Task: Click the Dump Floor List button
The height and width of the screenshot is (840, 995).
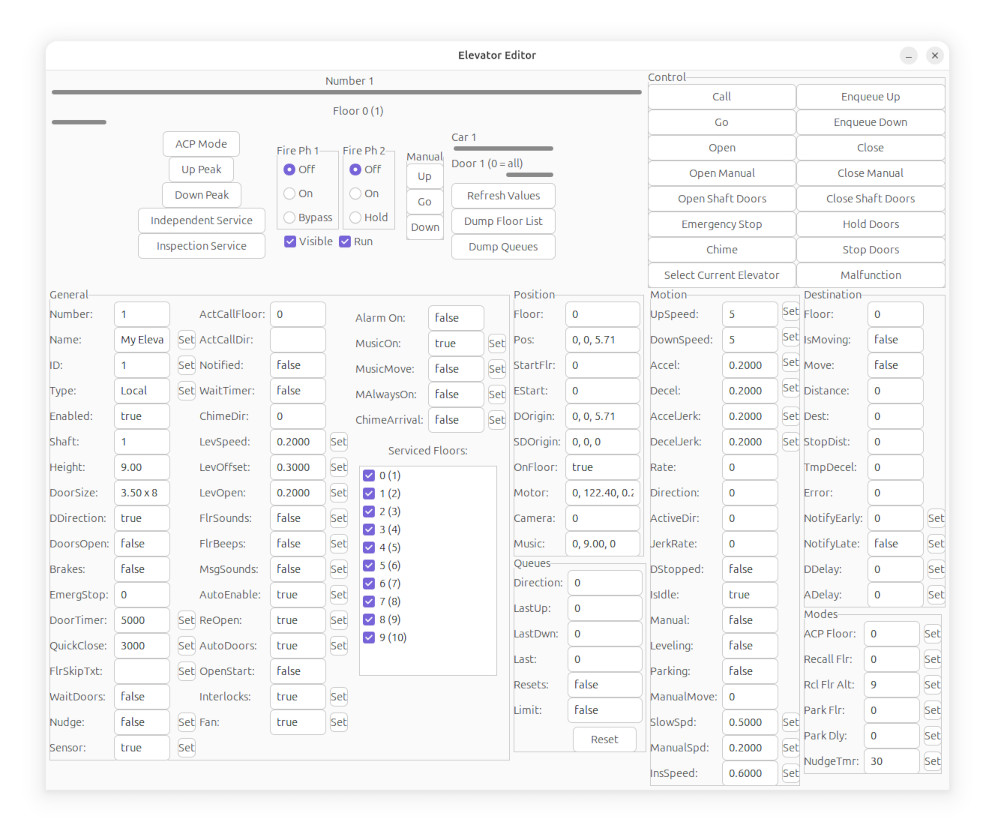Action: click(503, 221)
